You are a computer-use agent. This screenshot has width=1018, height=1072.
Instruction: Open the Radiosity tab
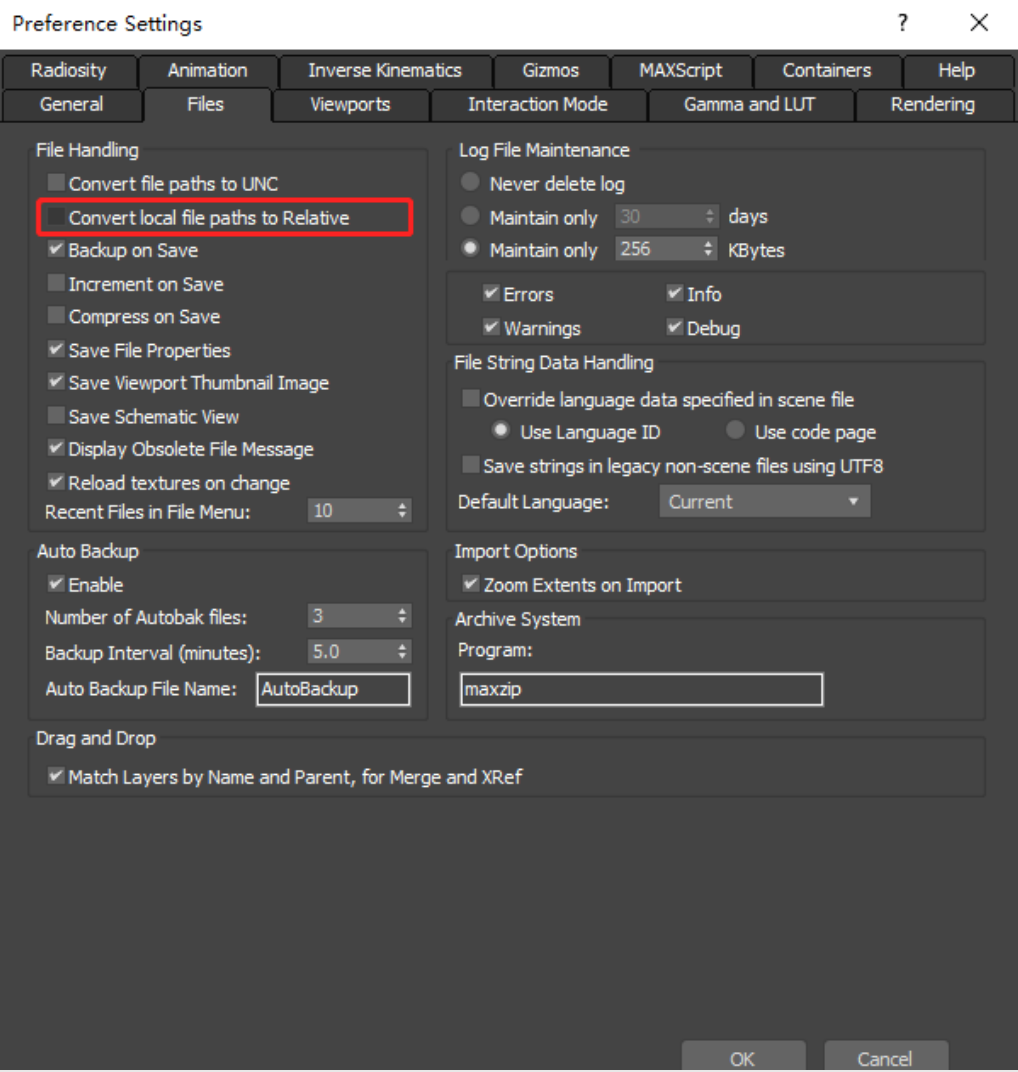tap(69, 70)
